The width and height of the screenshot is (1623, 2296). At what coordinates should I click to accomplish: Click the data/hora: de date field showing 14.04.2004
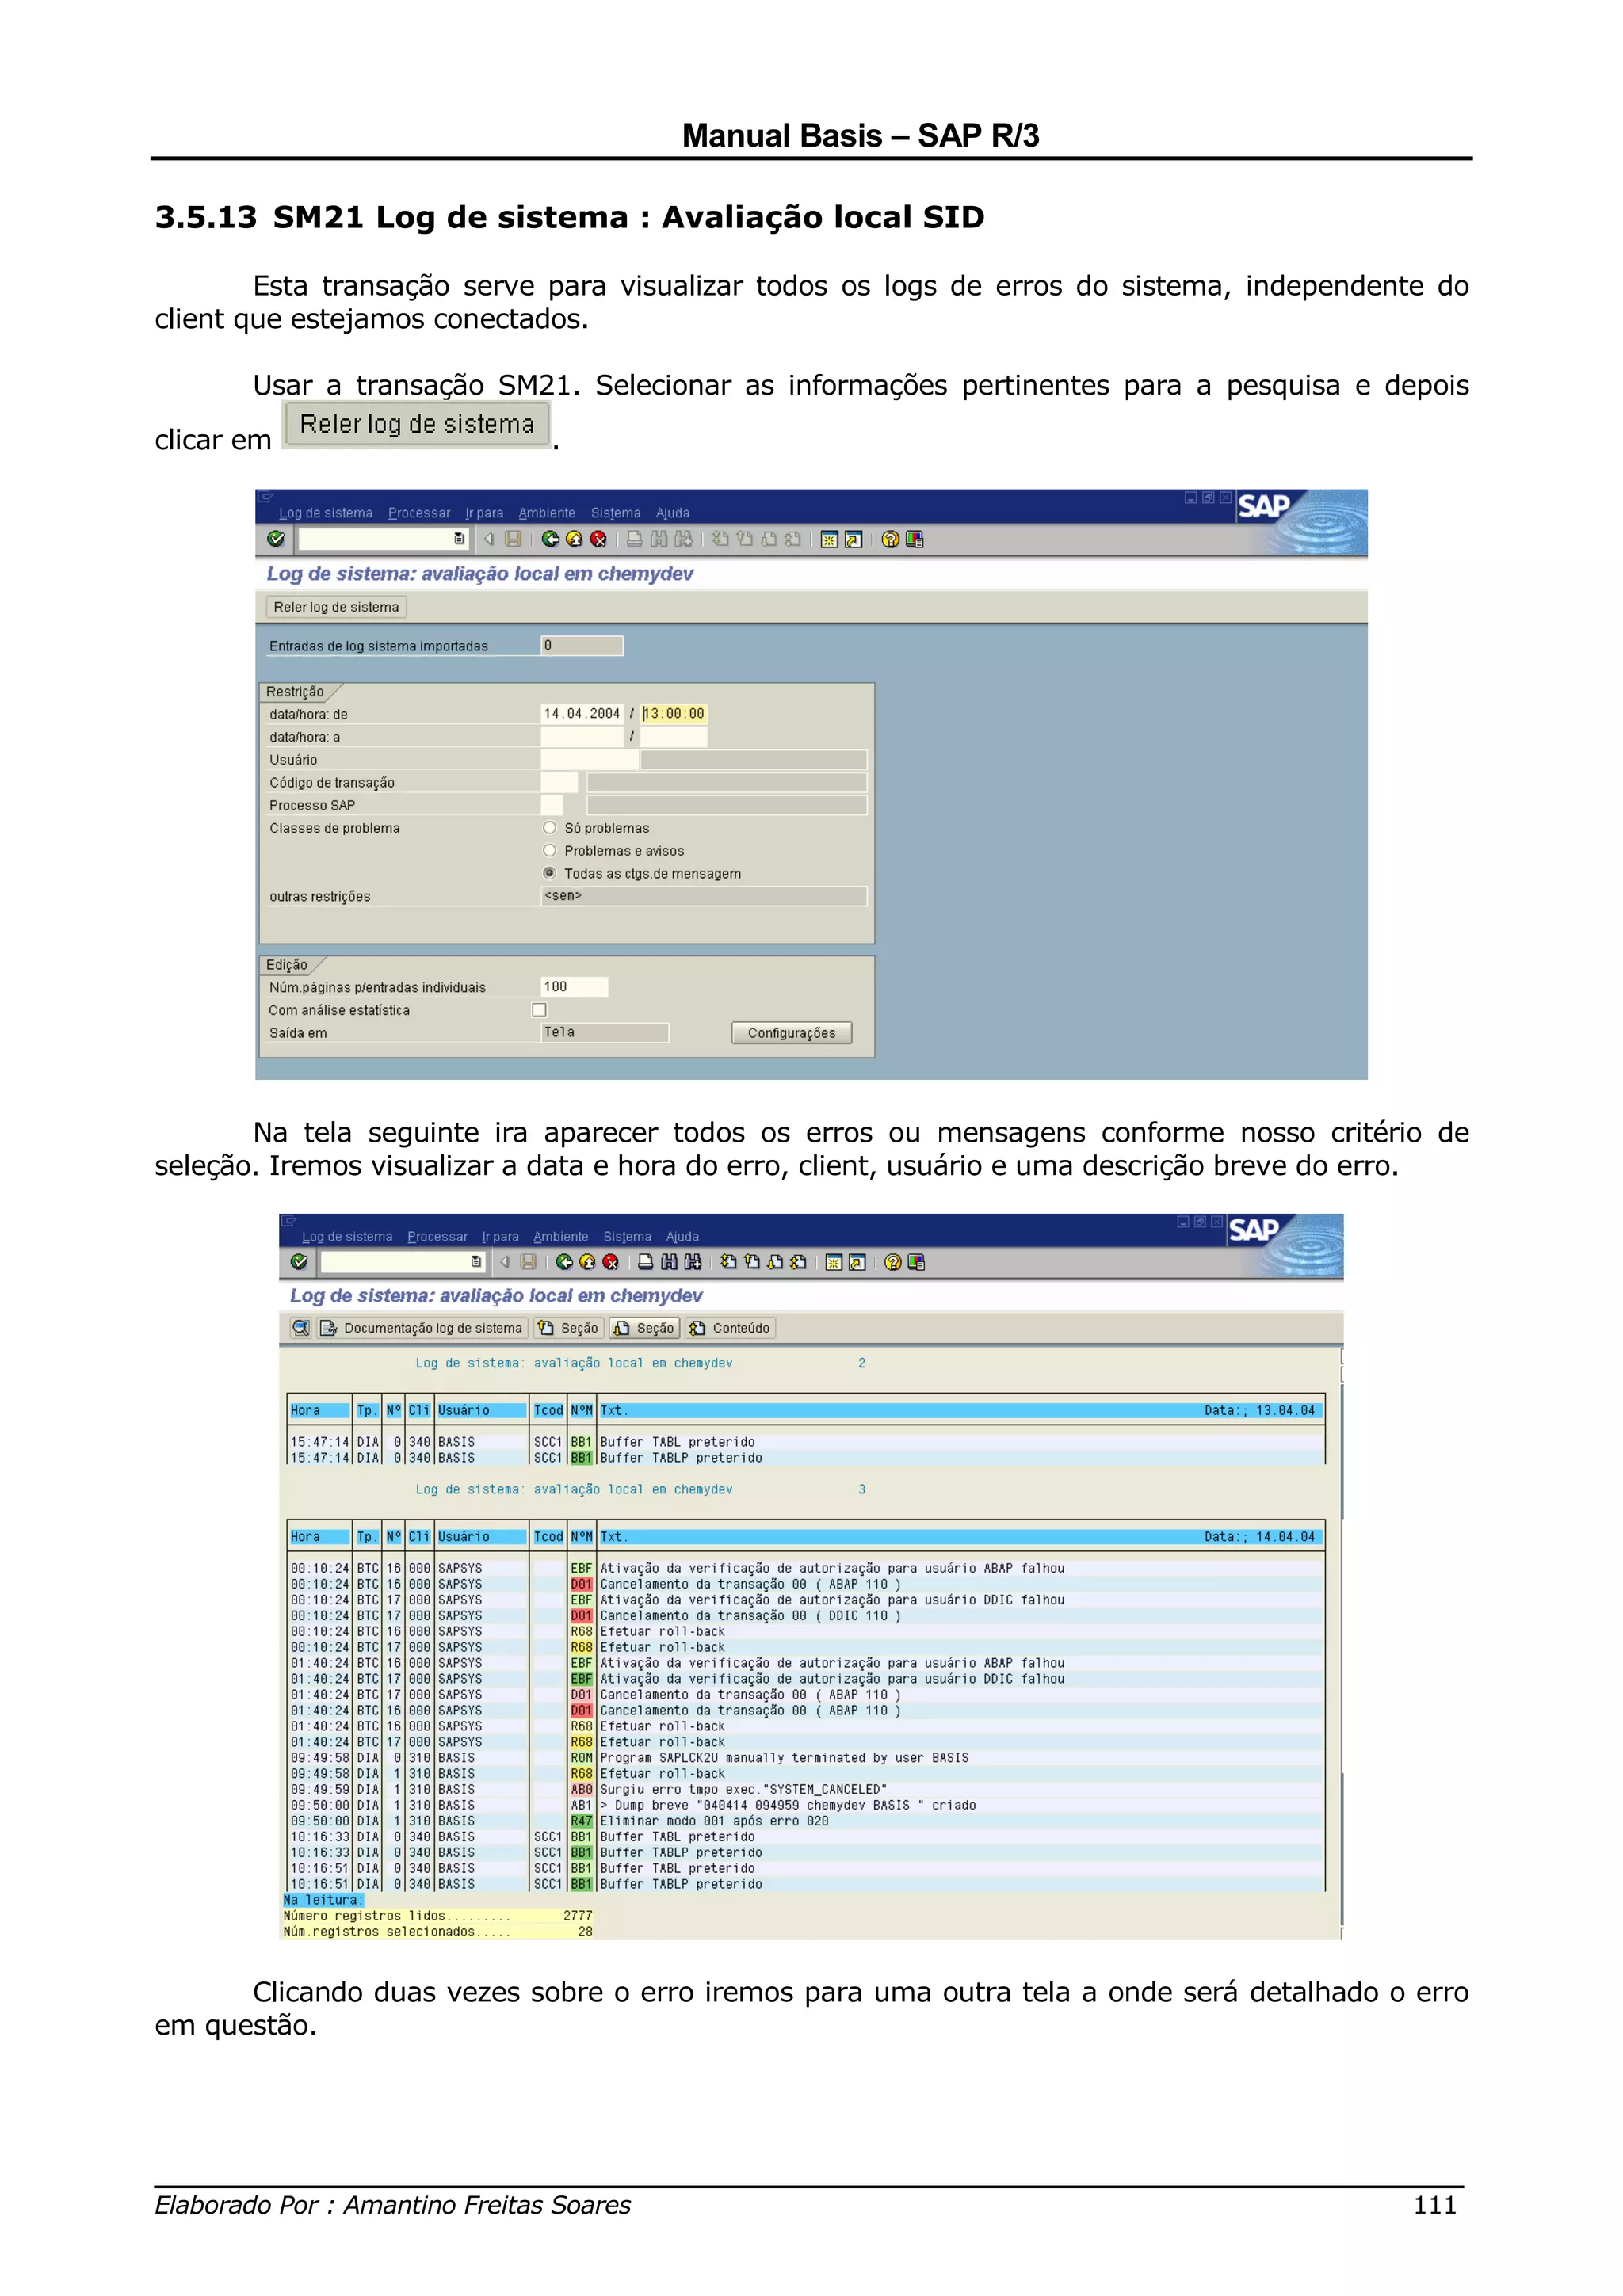(582, 714)
